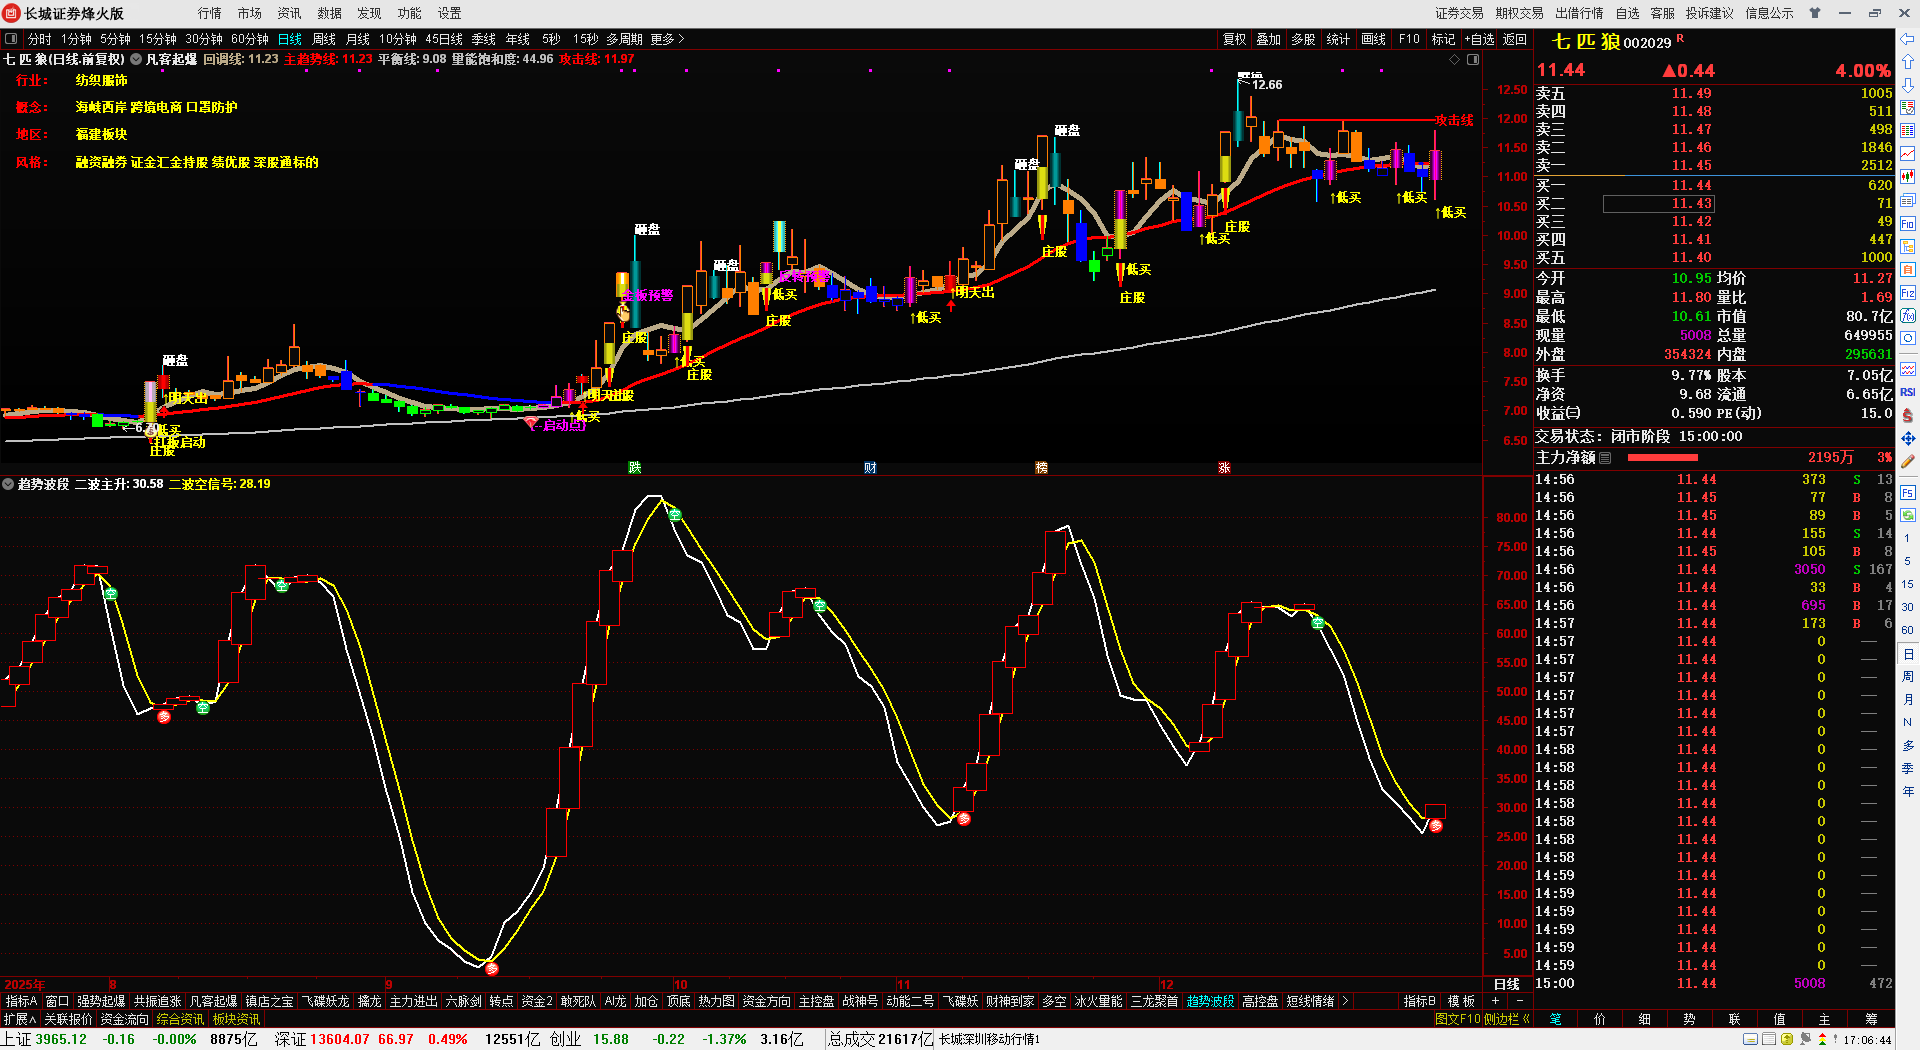Click the red S icon in right sidebar
The width and height of the screenshot is (1920, 1050).
[1908, 415]
